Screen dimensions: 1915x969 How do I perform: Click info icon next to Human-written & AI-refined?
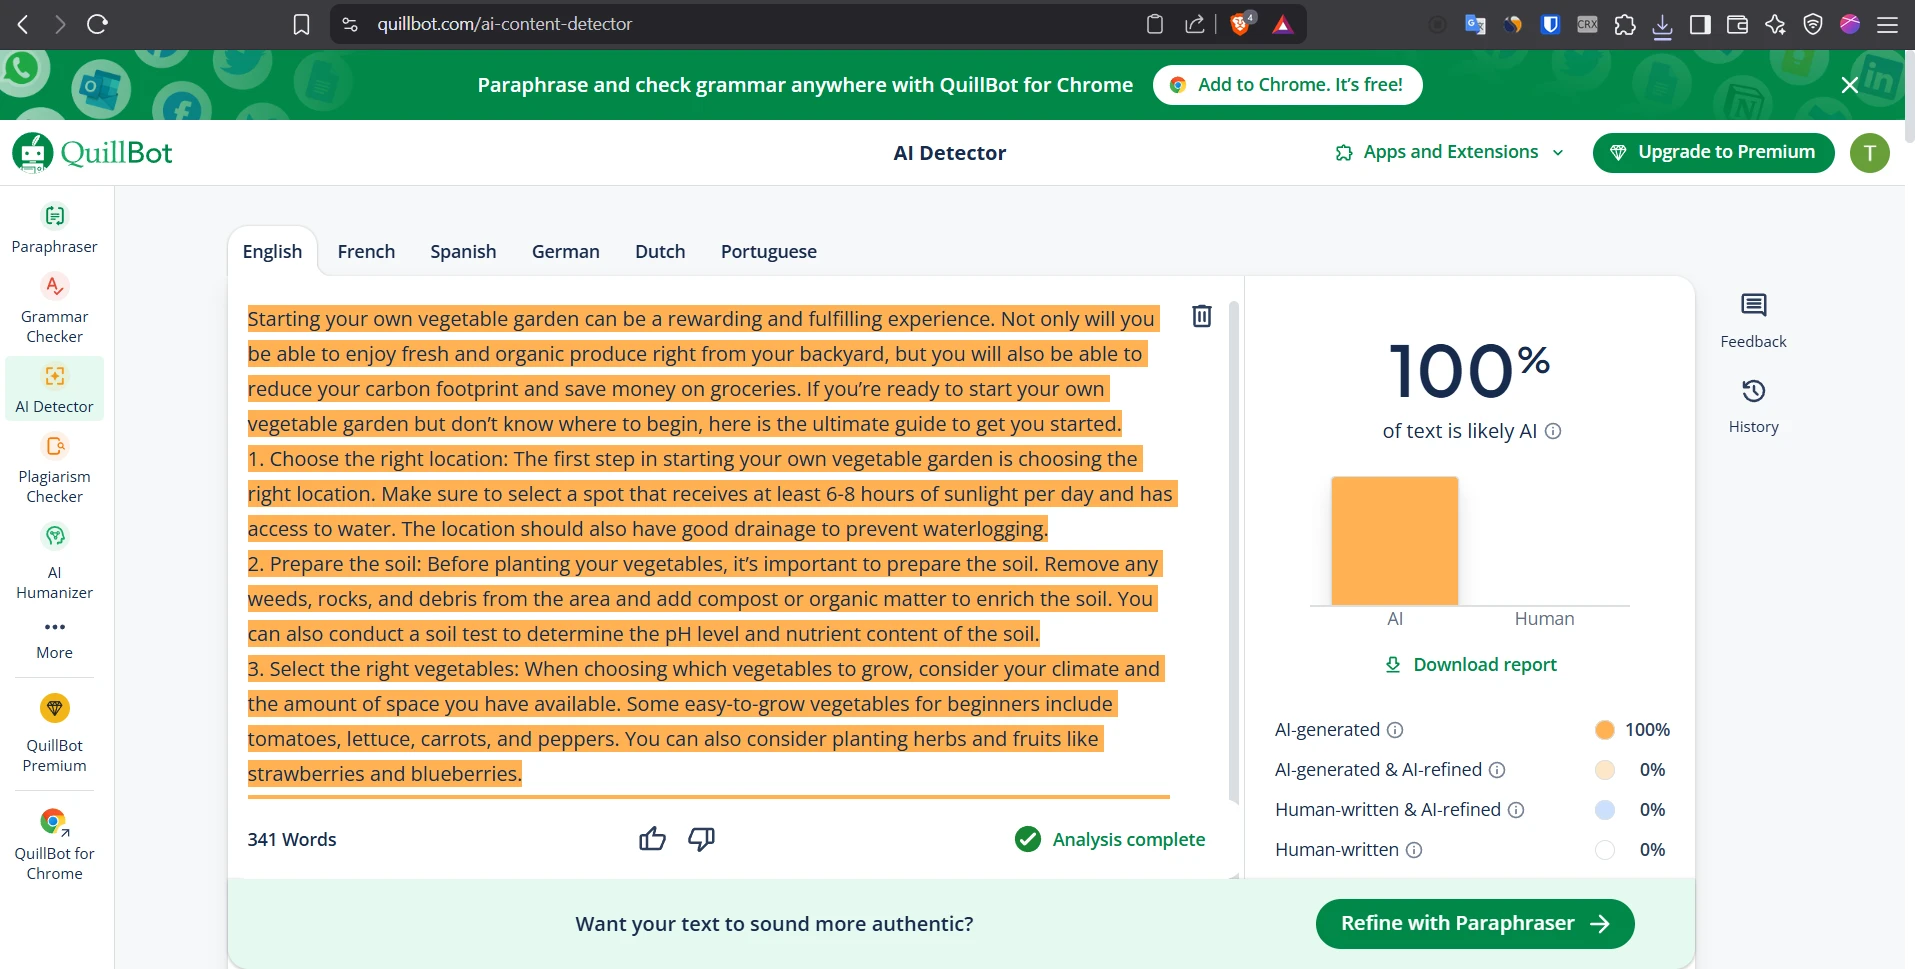tap(1516, 810)
